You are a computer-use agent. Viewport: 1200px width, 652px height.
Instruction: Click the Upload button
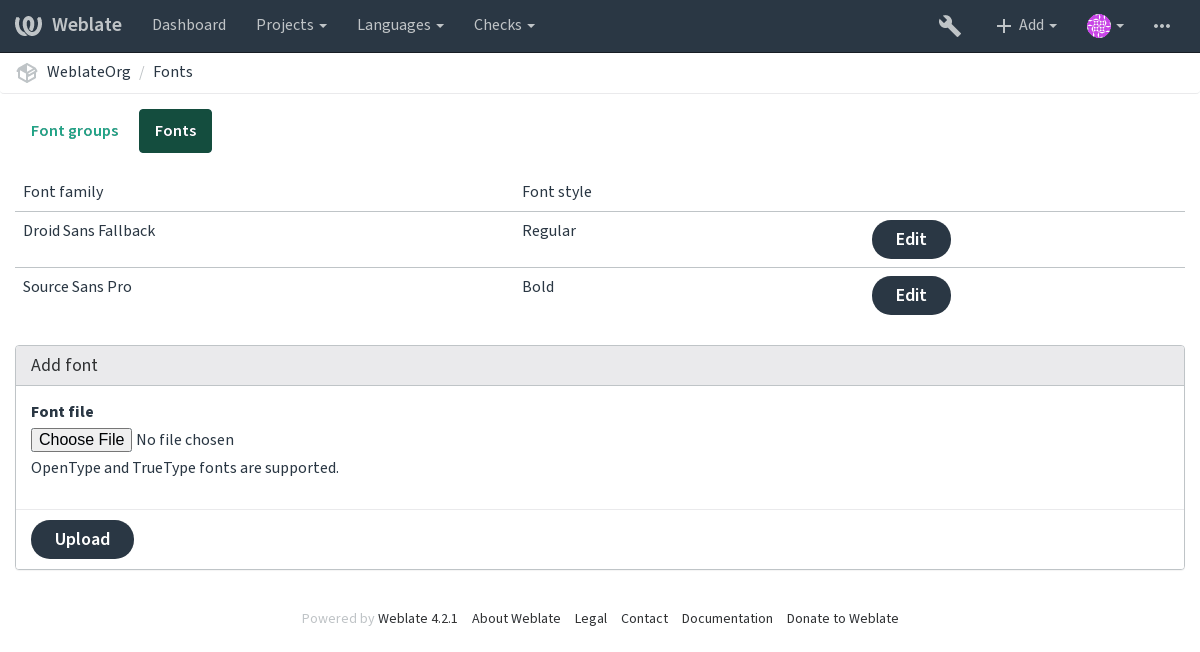coord(82,539)
